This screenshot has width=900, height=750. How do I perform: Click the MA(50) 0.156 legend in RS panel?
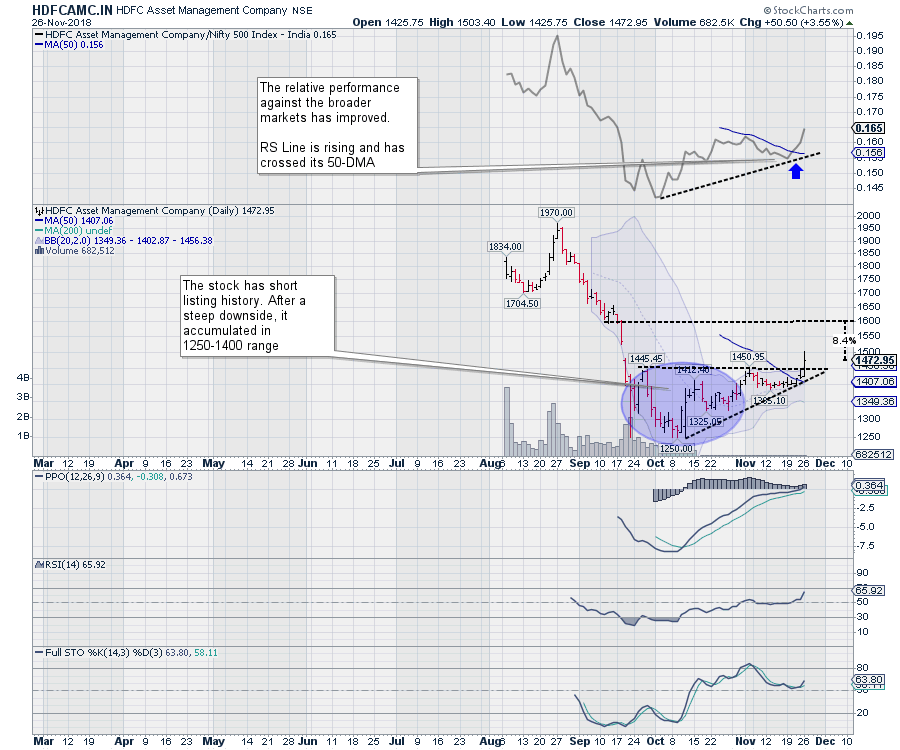(69, 45)
